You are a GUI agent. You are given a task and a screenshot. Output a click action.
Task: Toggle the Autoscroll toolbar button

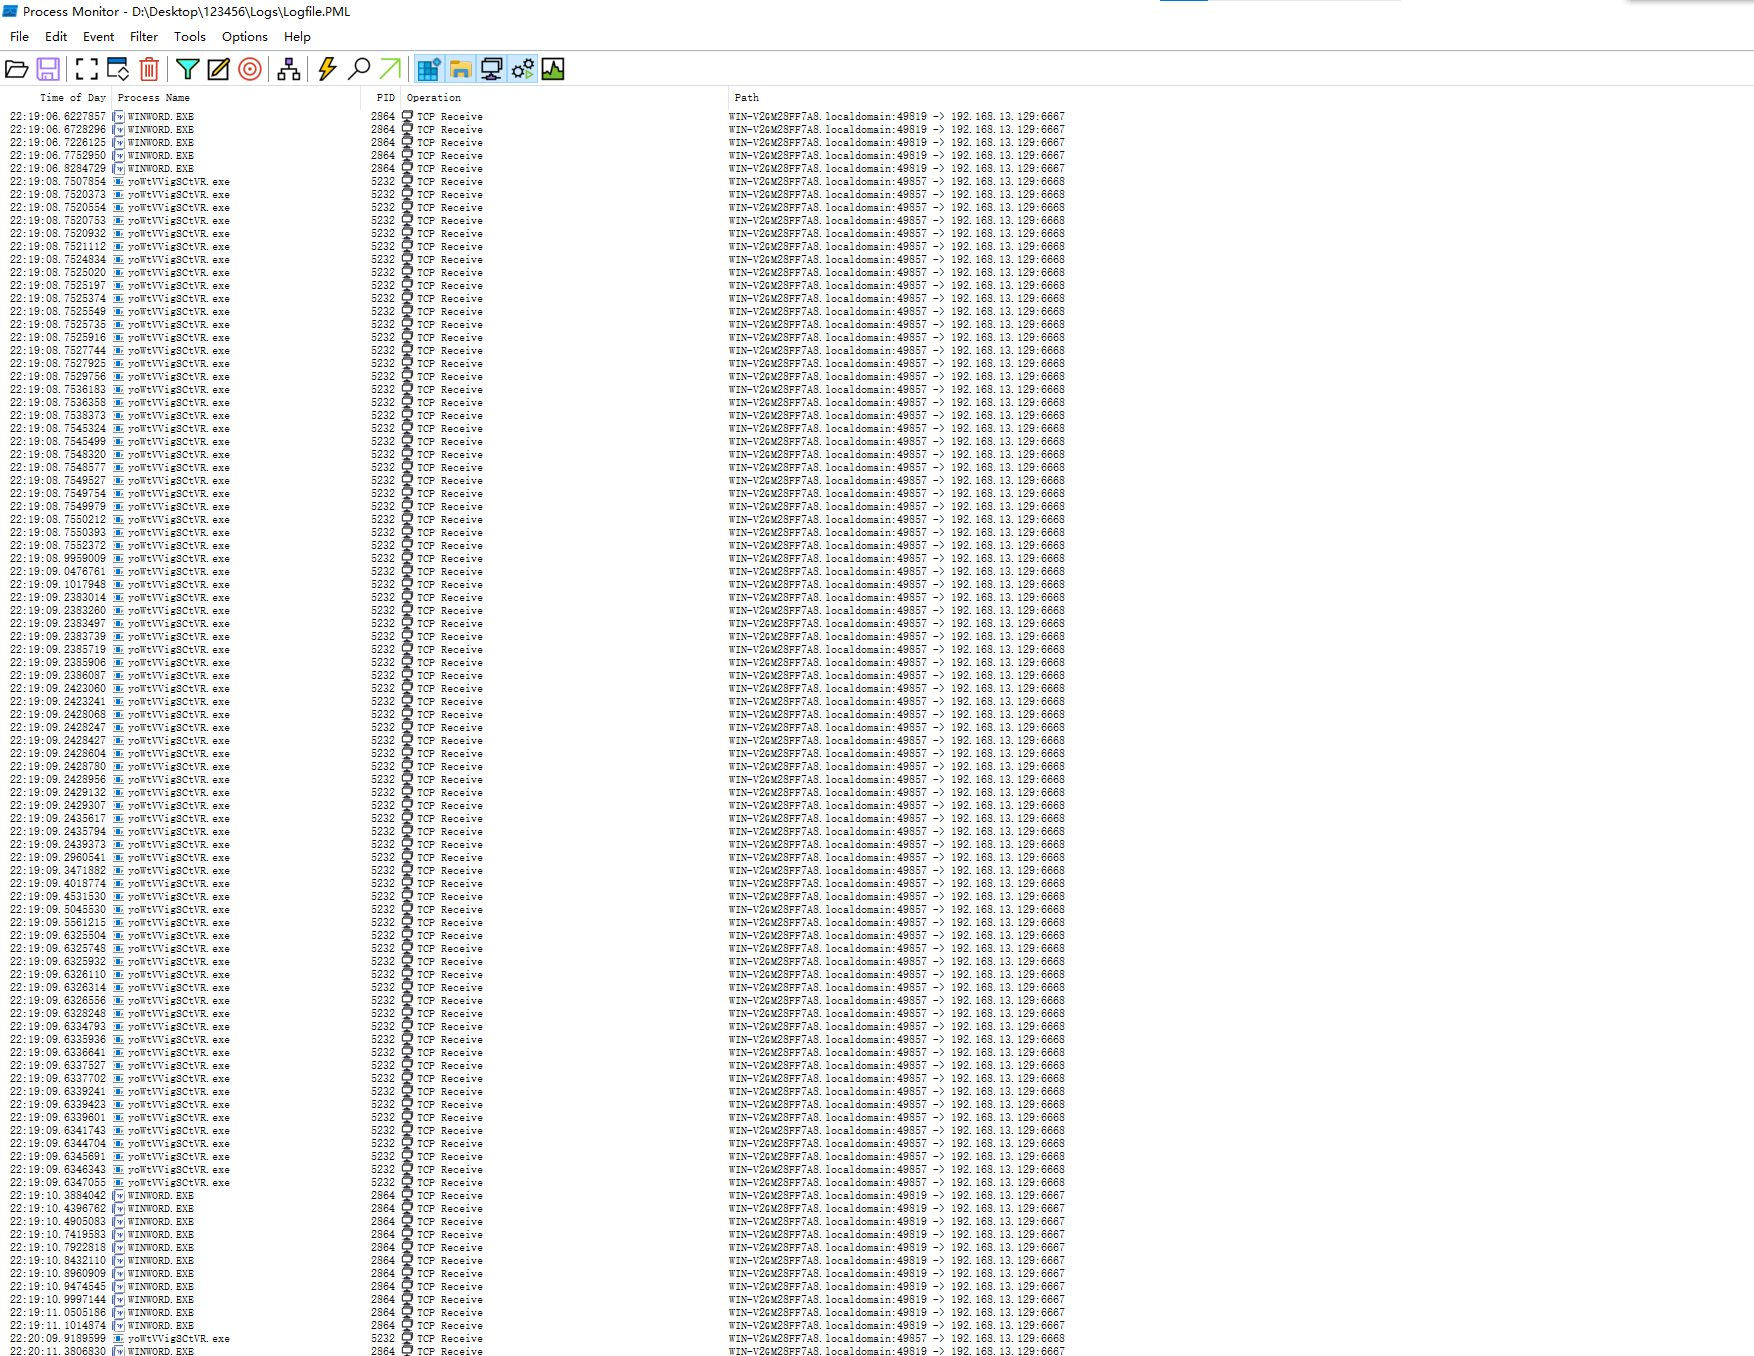pyautogui.click(x=118, y=69)
